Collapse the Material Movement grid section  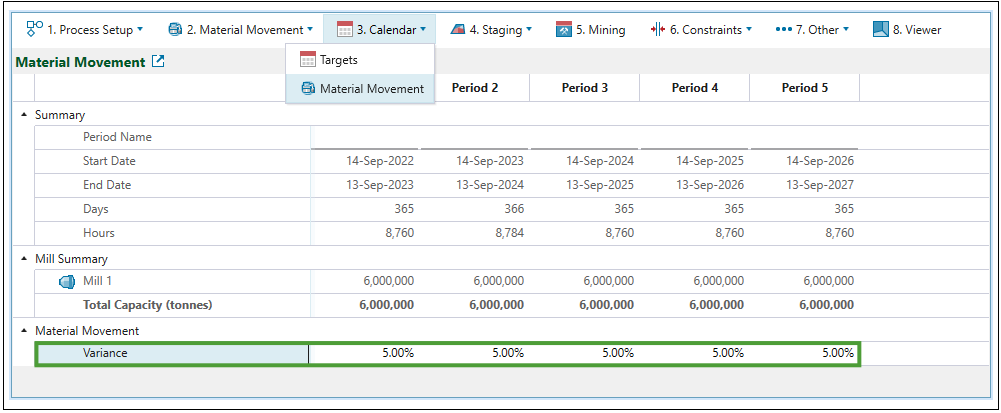click(x=24, y=330)
